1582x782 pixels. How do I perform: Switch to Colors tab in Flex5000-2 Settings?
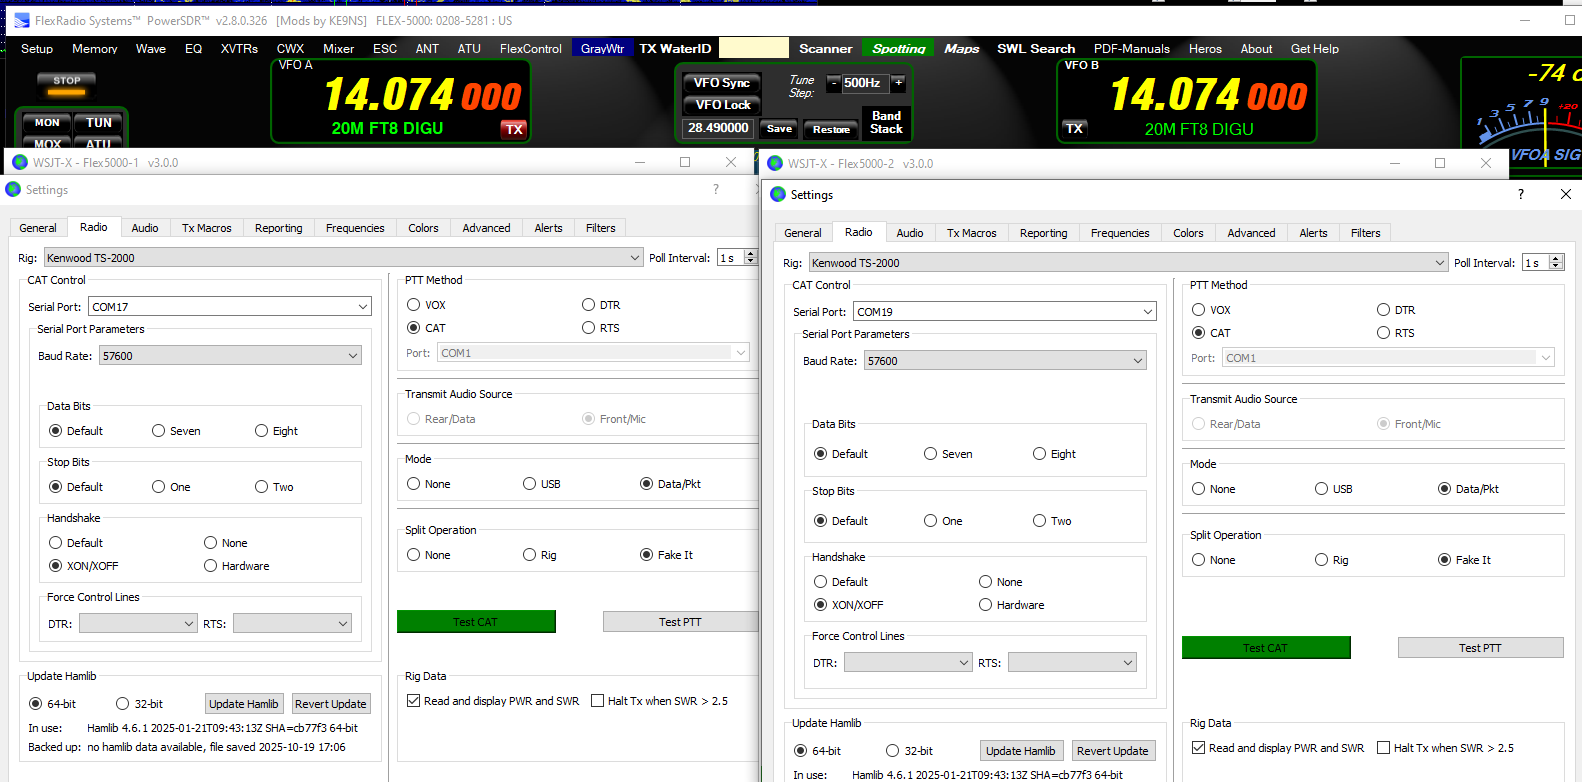tap(1188, 233)
